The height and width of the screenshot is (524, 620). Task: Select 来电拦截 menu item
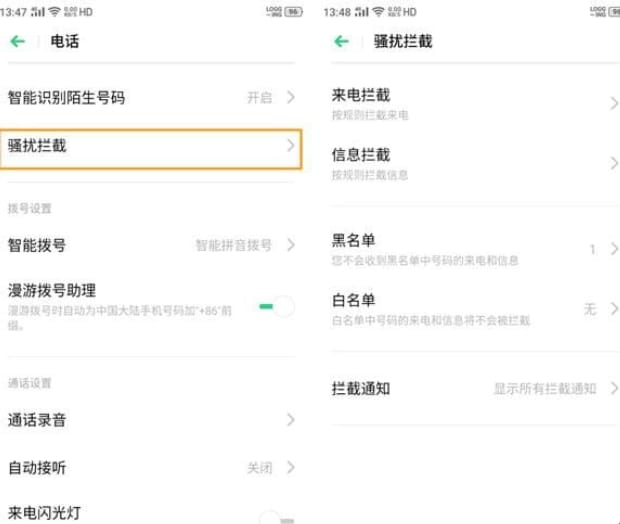click(x=470, y=103)
